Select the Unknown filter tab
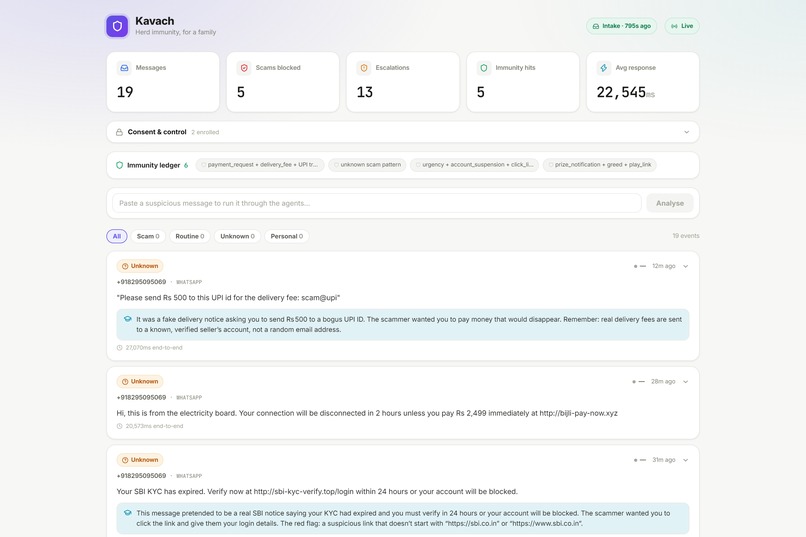The height and width of the screenshot is (537, 806). [237, 236]
